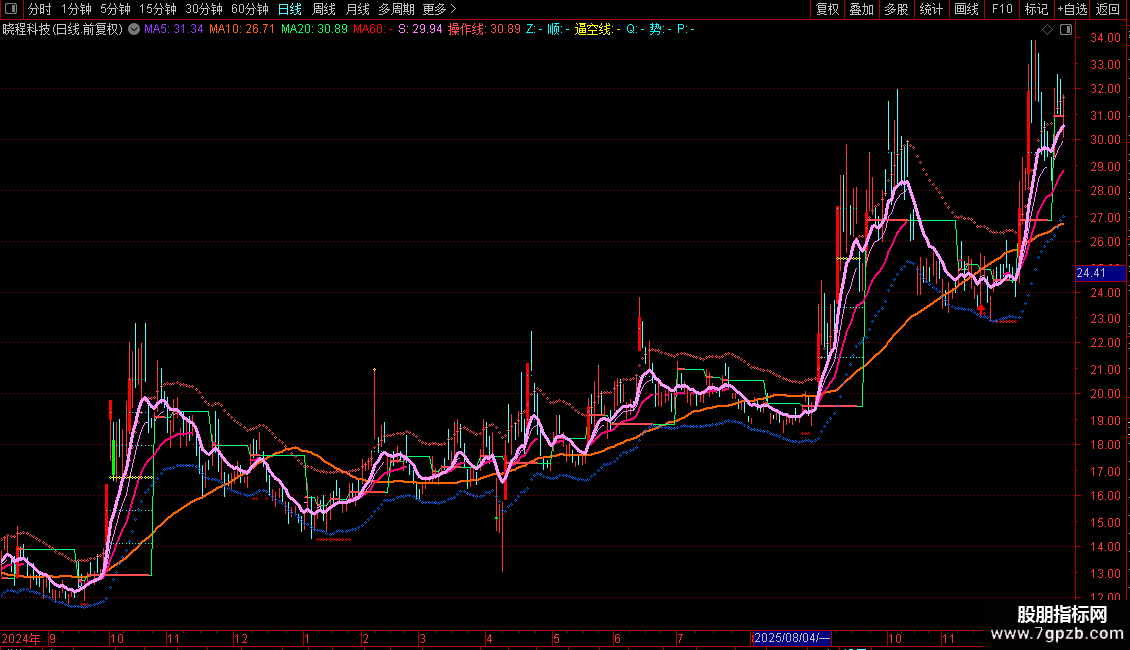1130x650 pixels.
Task: Click the red arrow signal on chart
Action: point(981,308)
